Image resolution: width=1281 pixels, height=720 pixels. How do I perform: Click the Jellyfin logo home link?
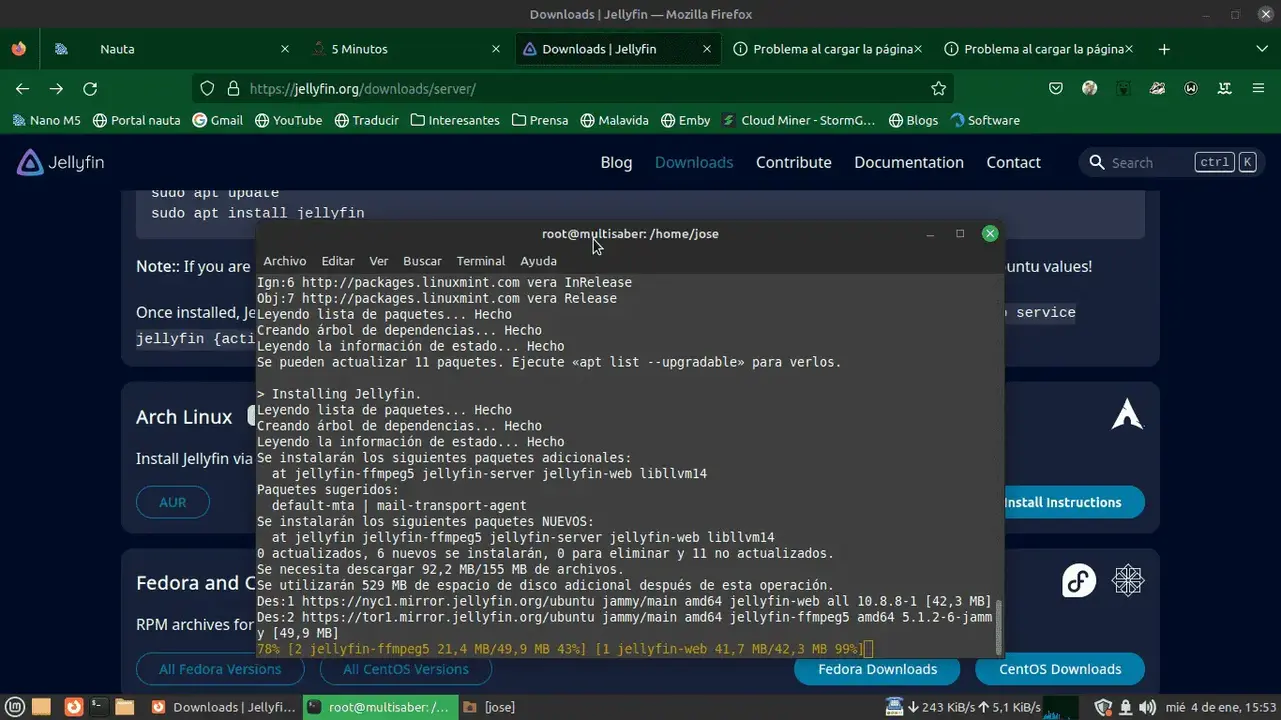tap(60, 162)
